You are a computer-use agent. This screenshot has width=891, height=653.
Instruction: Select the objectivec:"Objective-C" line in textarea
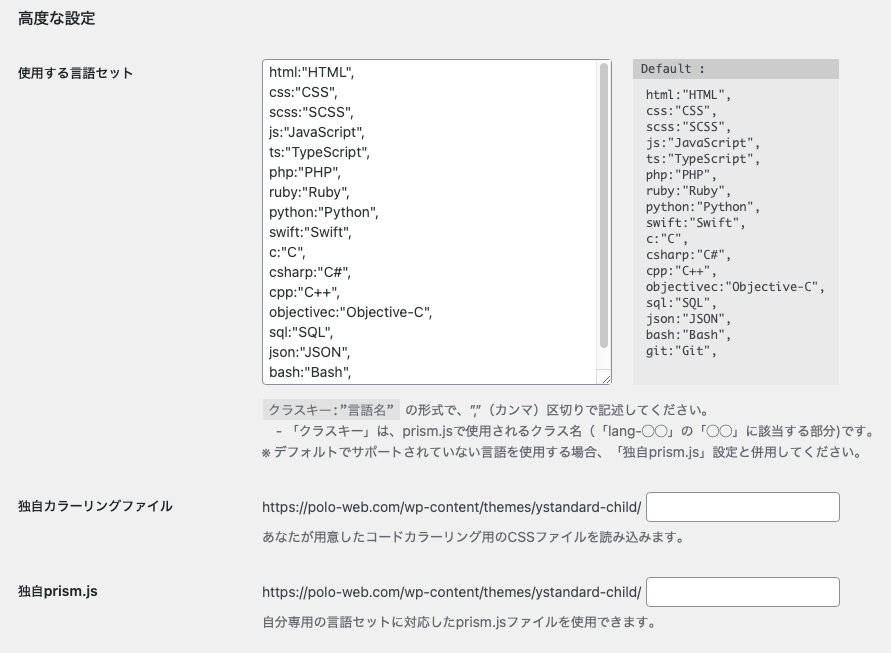[x=350, y=312]
